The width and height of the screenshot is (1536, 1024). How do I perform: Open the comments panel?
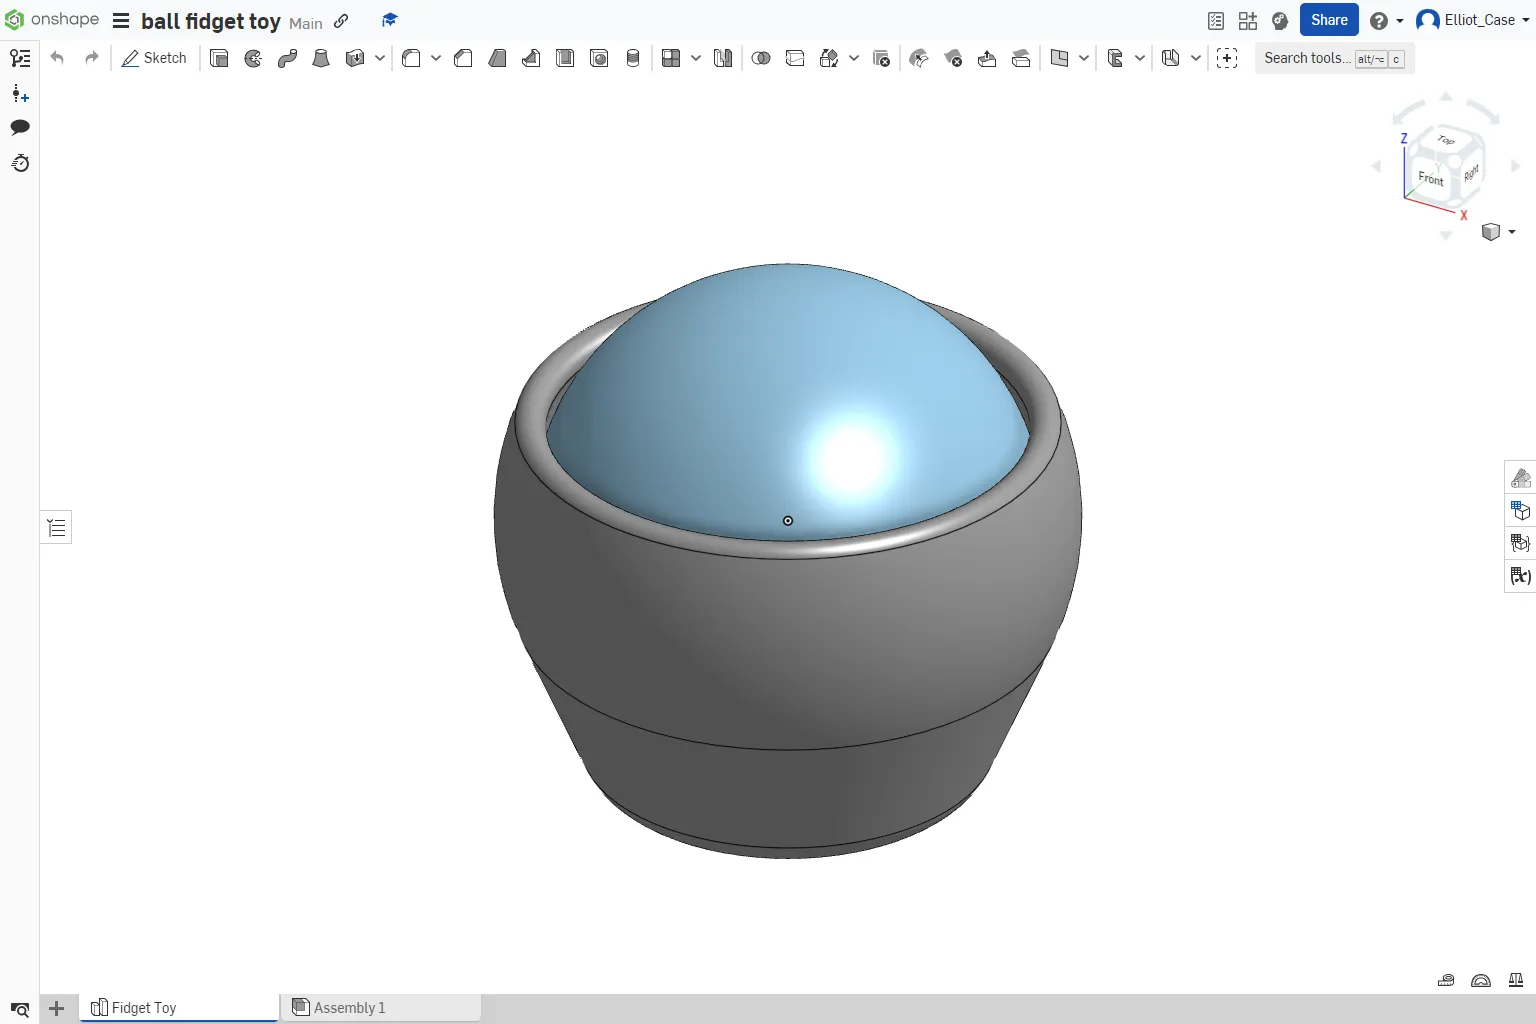tap(20, 127)
